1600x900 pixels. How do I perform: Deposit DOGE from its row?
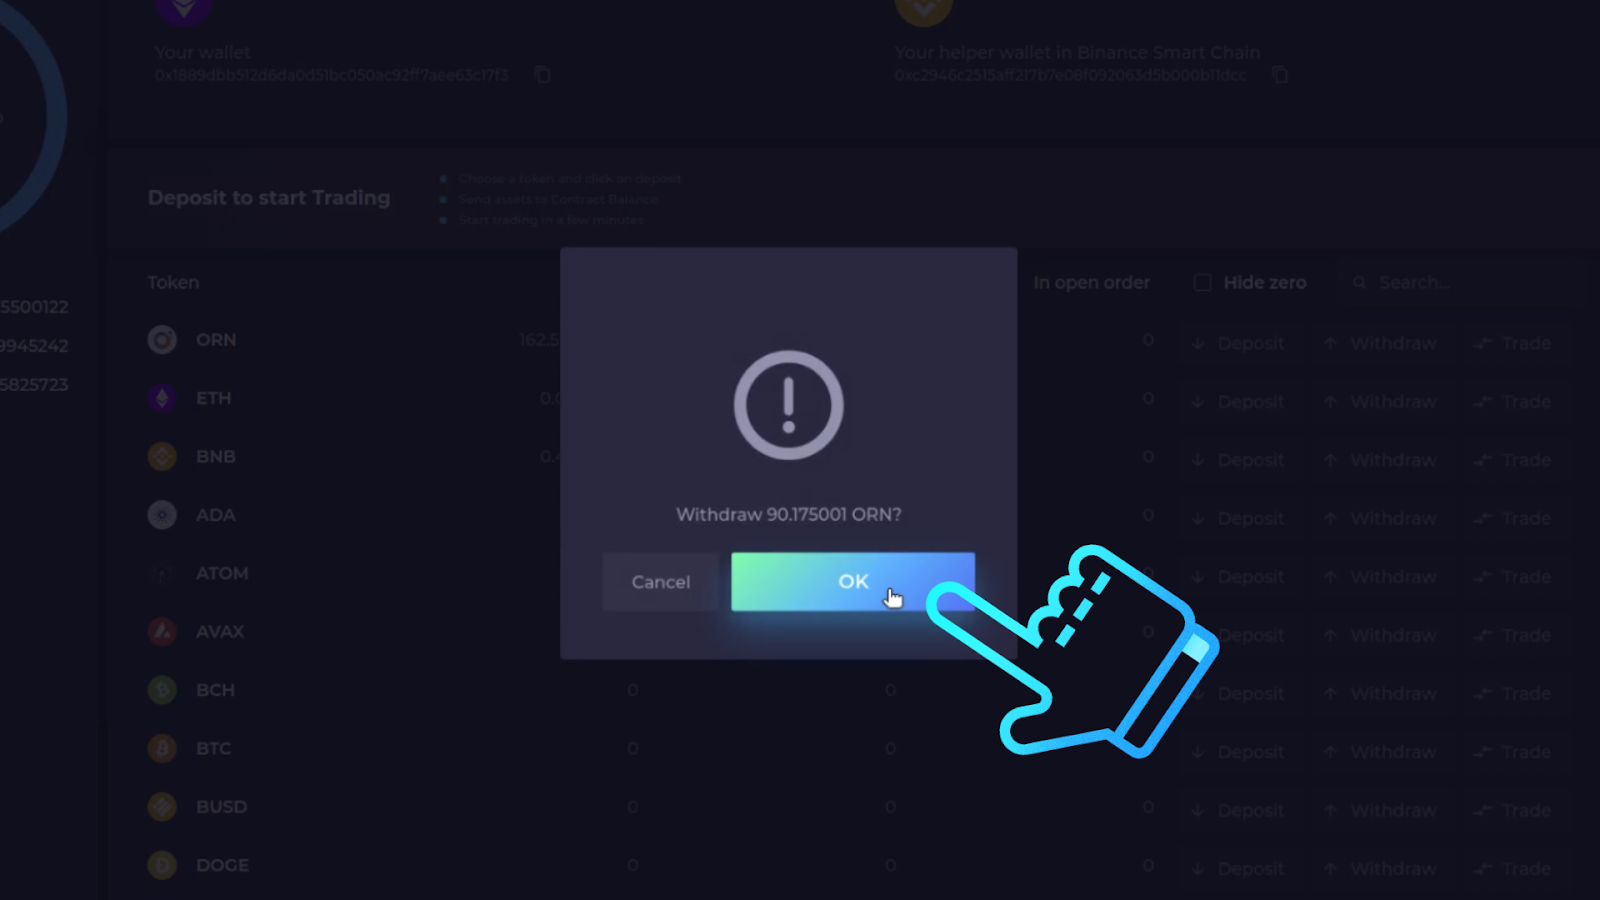click(1238, 869)
